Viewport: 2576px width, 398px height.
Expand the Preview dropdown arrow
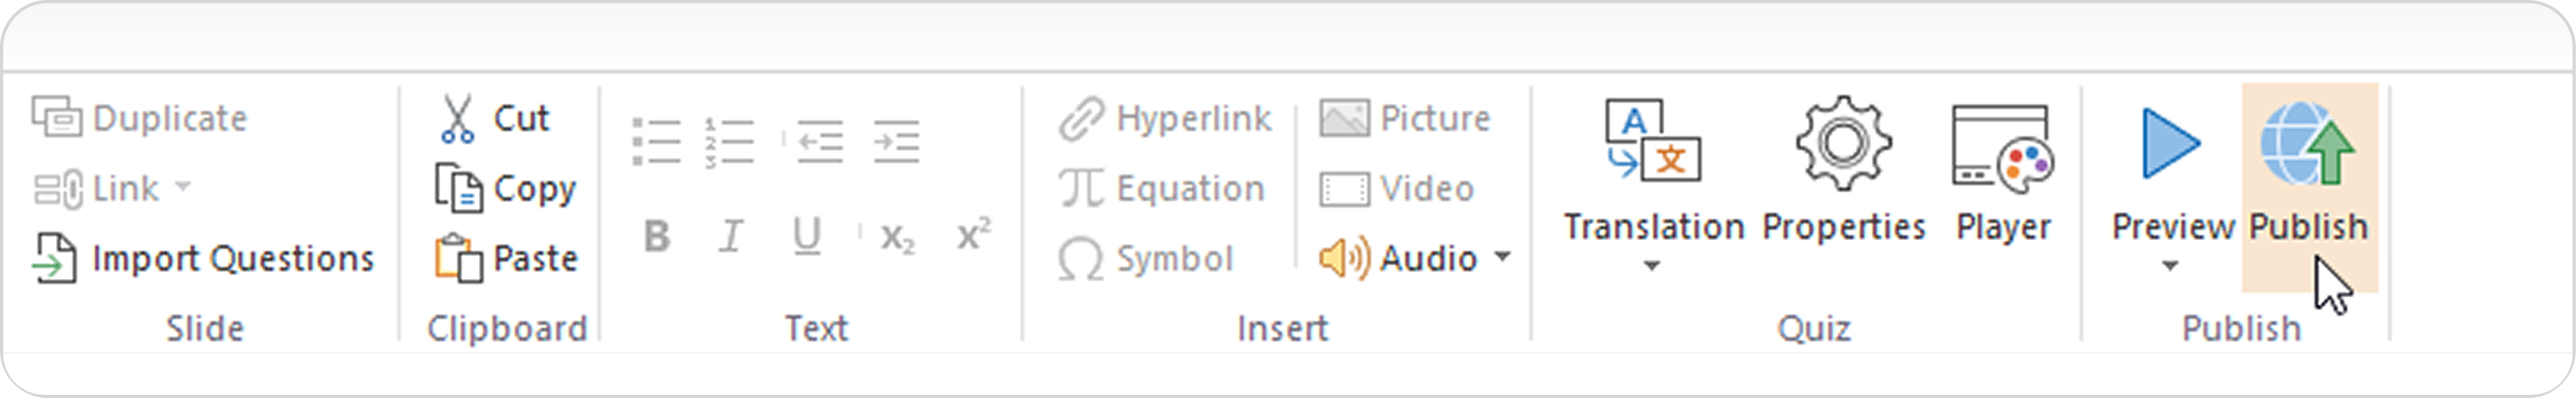pyautogui.click(x=2170, y=266)
